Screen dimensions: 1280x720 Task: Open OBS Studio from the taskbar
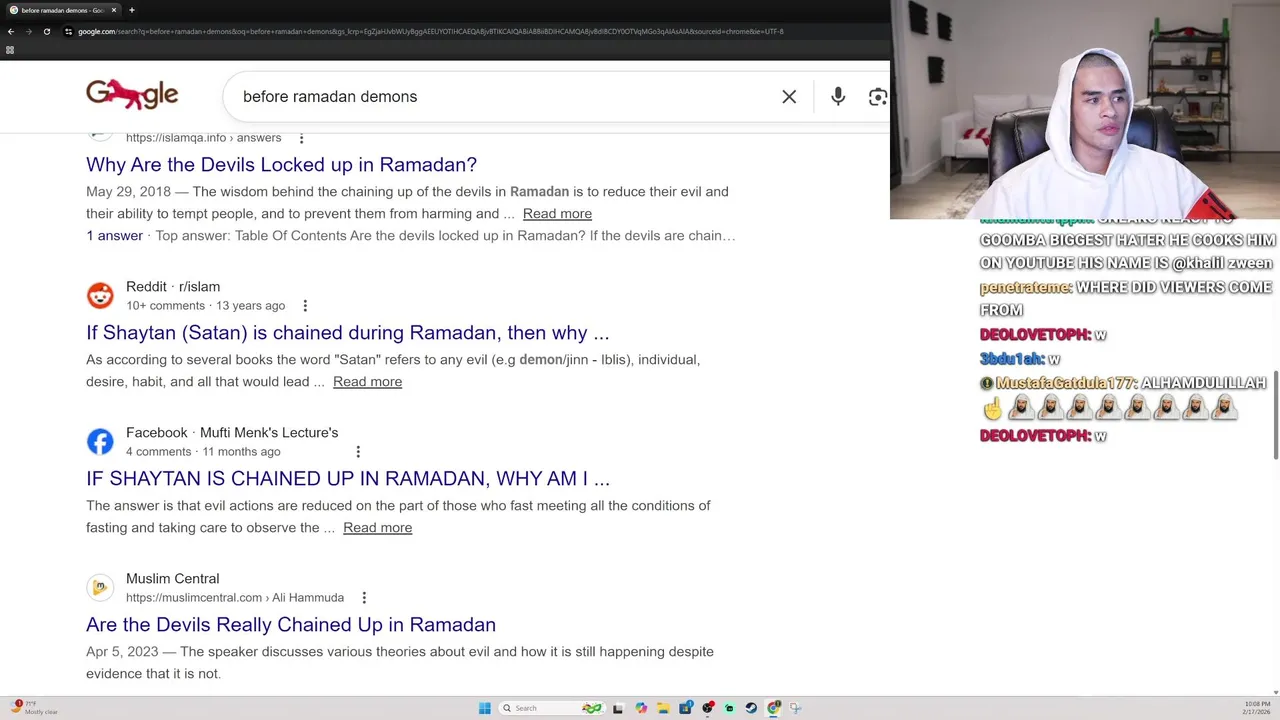(x=708, y=708)
